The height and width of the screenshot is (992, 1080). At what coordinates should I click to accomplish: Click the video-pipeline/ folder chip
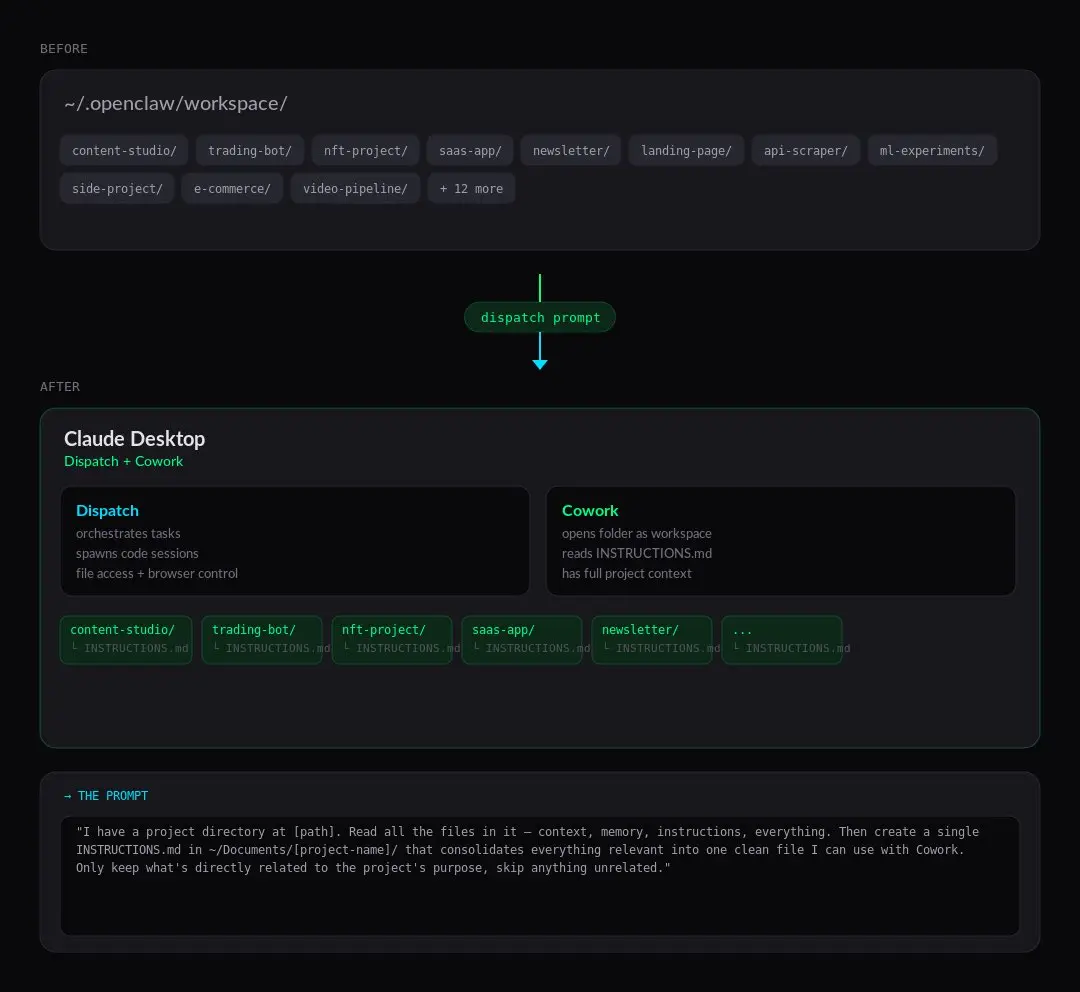(x=355, y=188)
